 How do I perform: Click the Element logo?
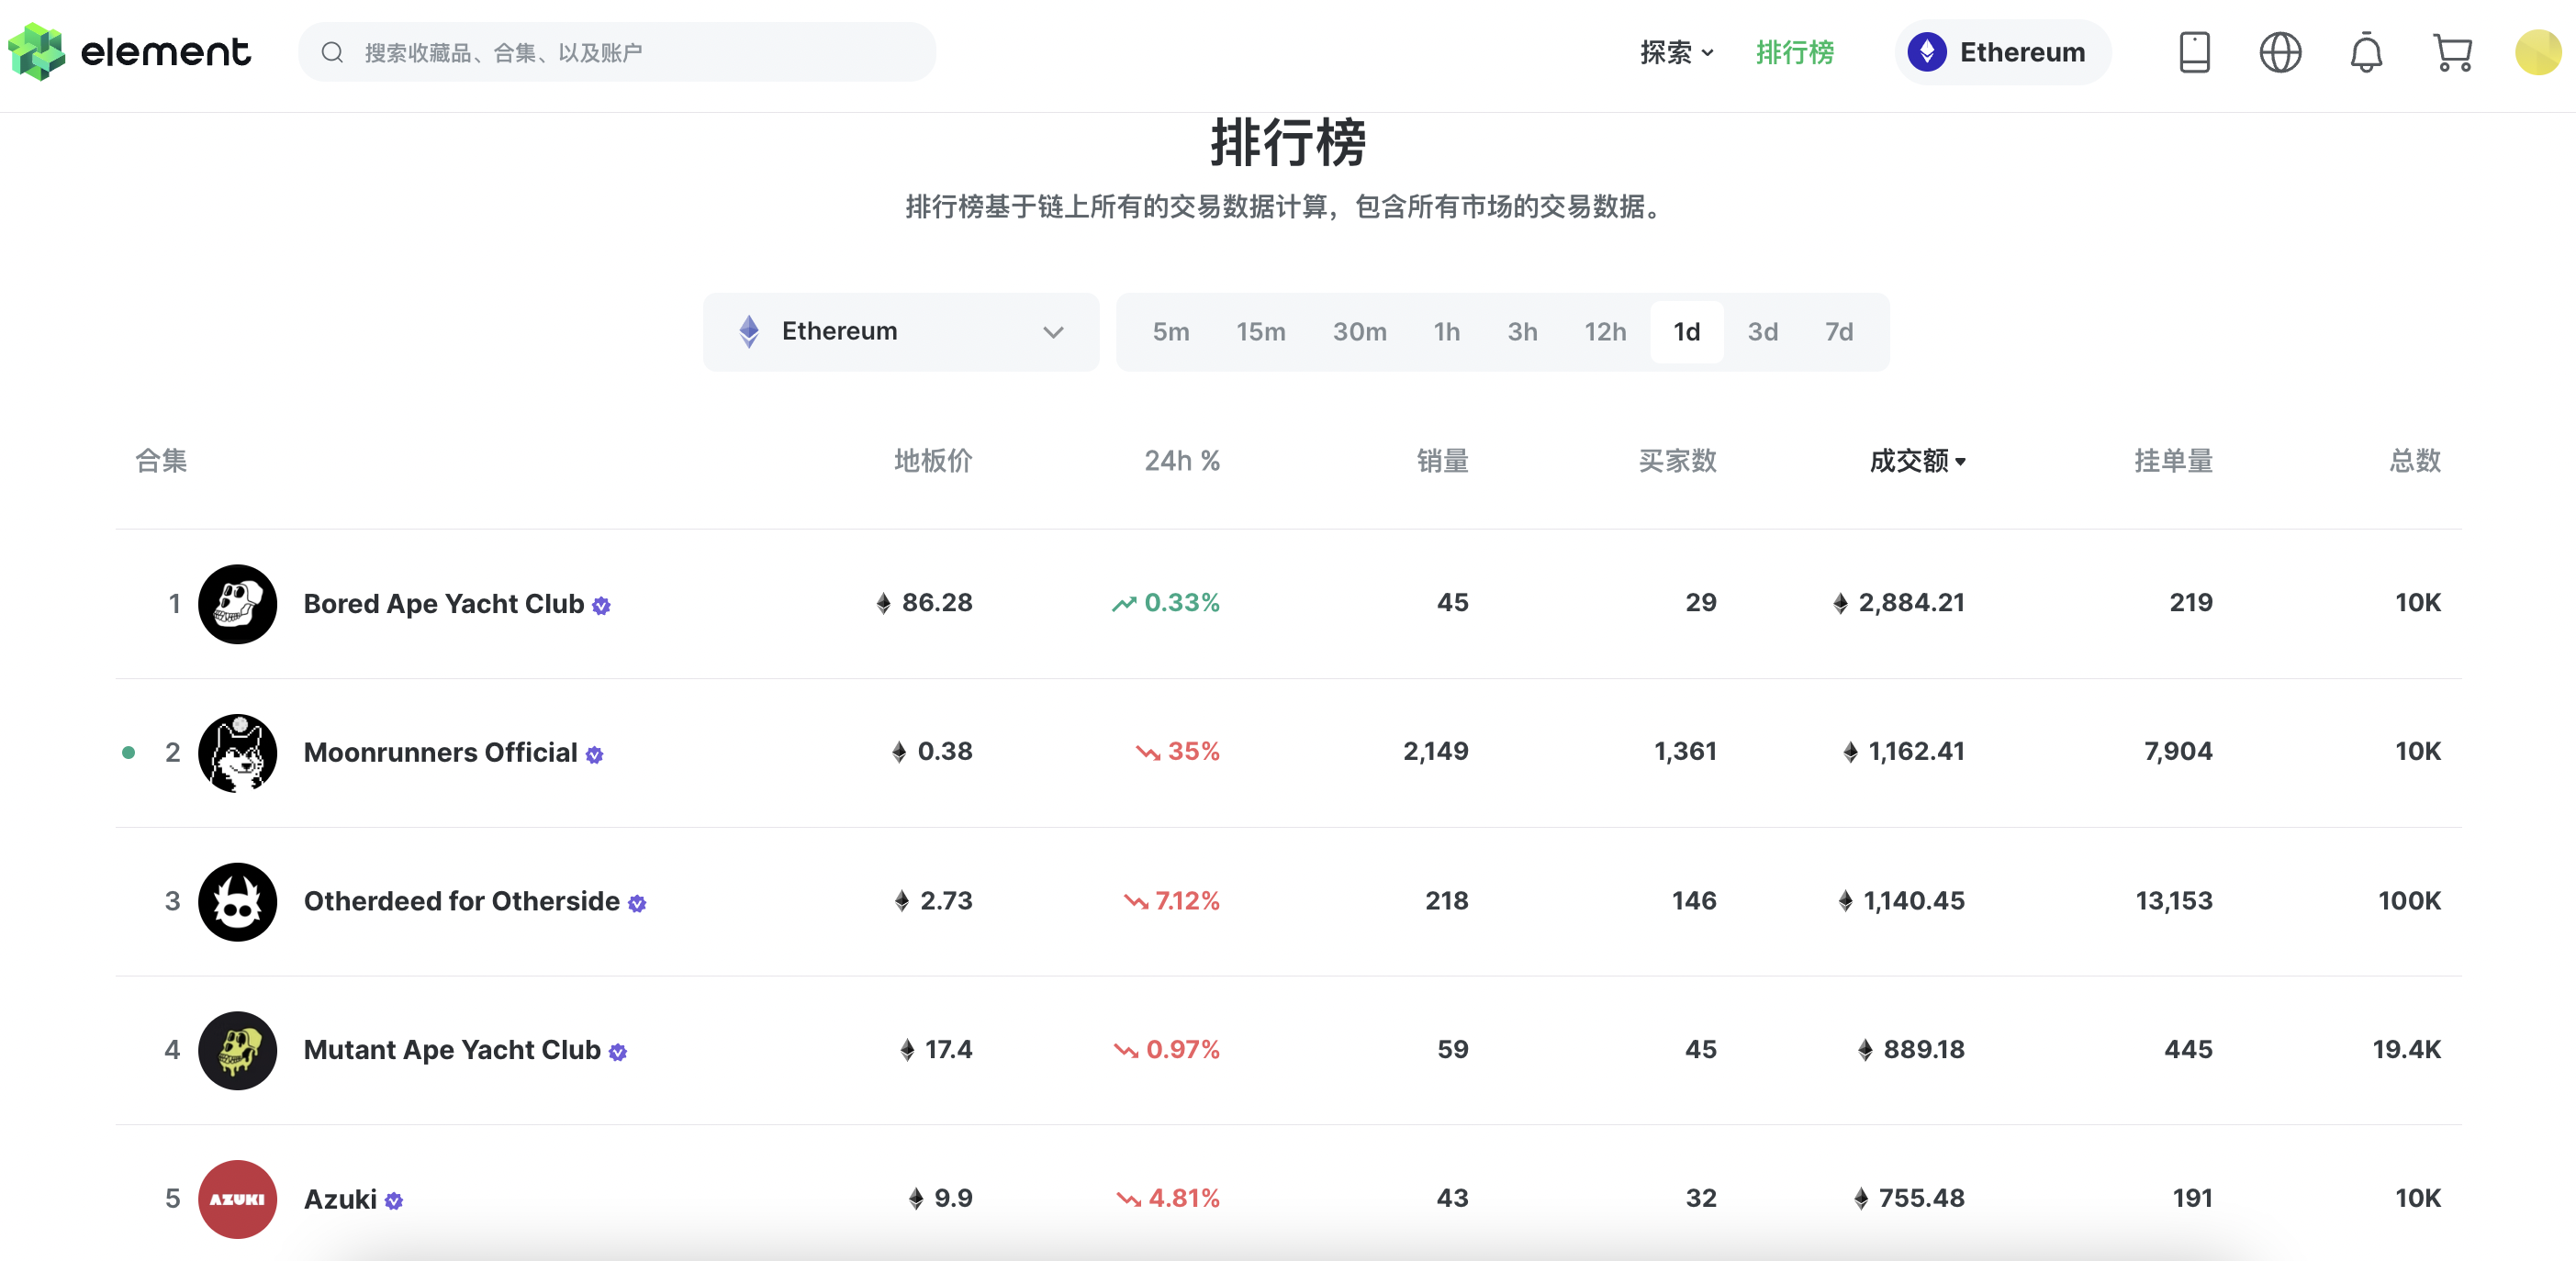click(x=129, y=52)
